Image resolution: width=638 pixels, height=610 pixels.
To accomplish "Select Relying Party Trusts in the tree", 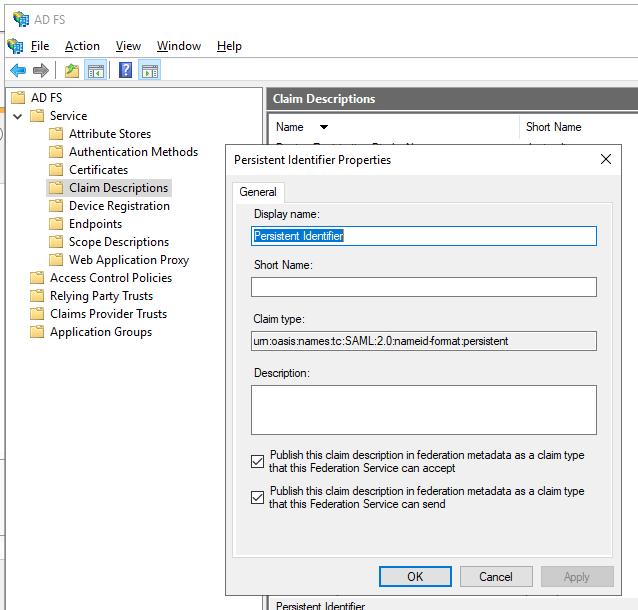I will (x=101, y=295).
